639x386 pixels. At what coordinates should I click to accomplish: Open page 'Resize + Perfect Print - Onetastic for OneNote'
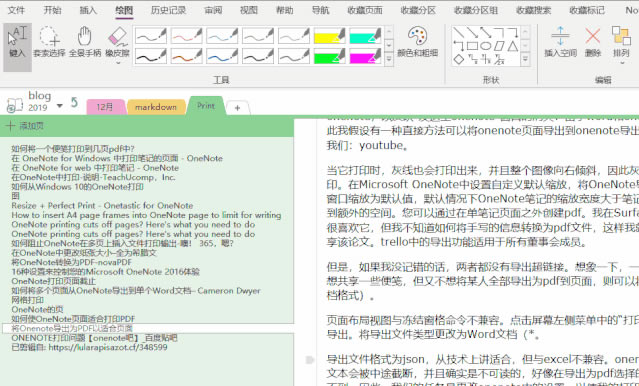(102, 205)
